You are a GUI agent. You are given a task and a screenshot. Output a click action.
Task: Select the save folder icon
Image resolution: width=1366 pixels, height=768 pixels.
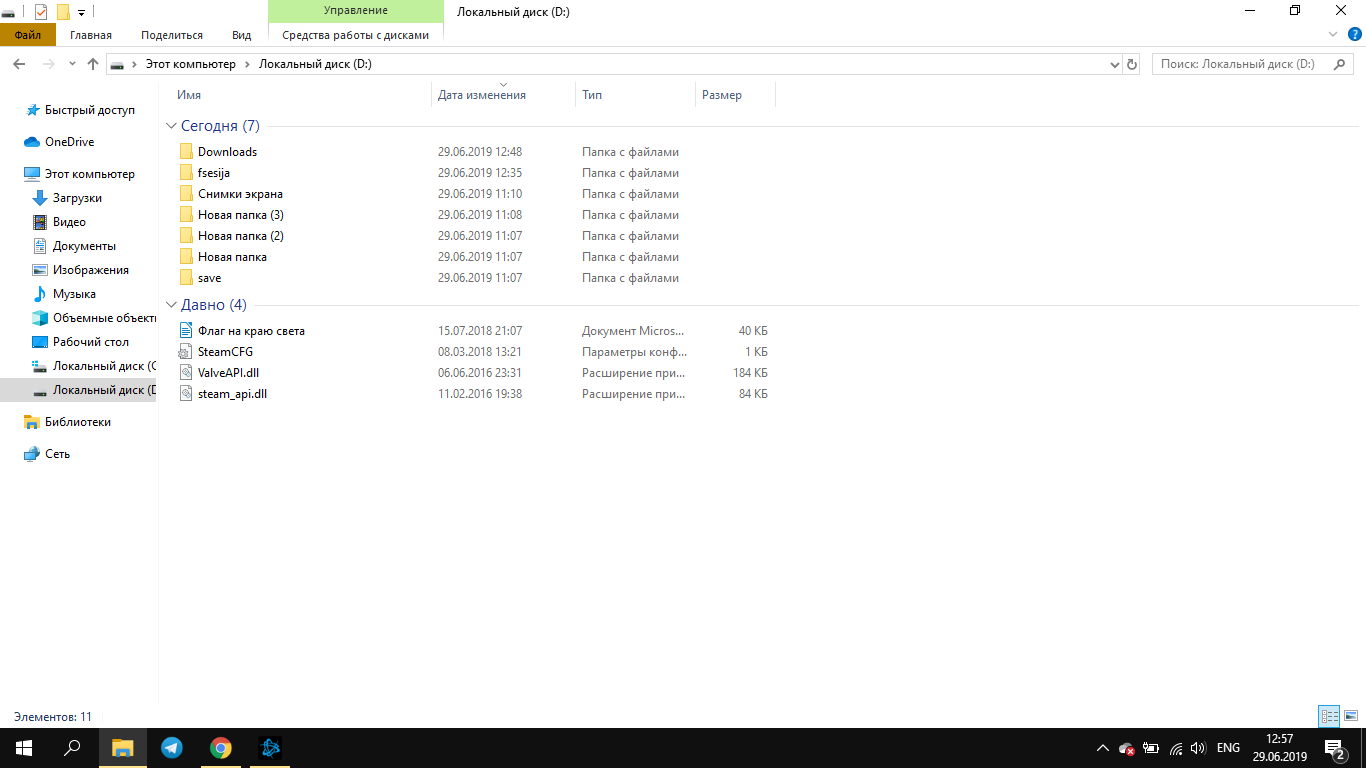tap(186, 278)
